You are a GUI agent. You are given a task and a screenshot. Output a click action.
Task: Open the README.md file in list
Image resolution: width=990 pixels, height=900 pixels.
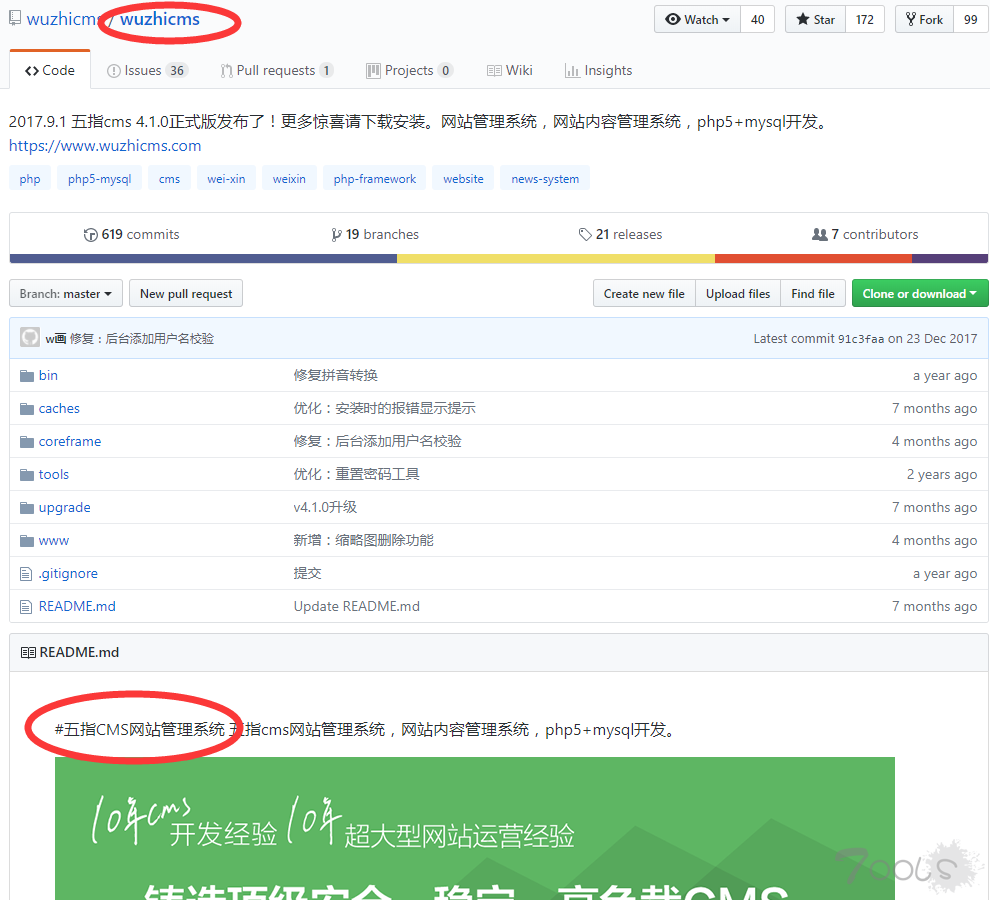pos(77,606)
